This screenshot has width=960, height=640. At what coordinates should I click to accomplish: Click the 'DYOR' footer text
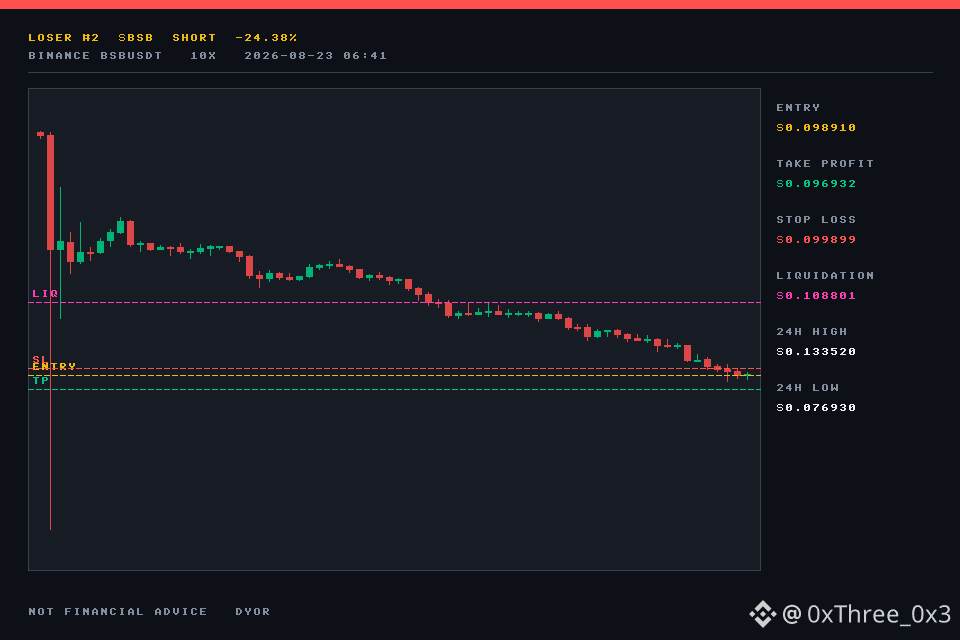coord(253,612)
